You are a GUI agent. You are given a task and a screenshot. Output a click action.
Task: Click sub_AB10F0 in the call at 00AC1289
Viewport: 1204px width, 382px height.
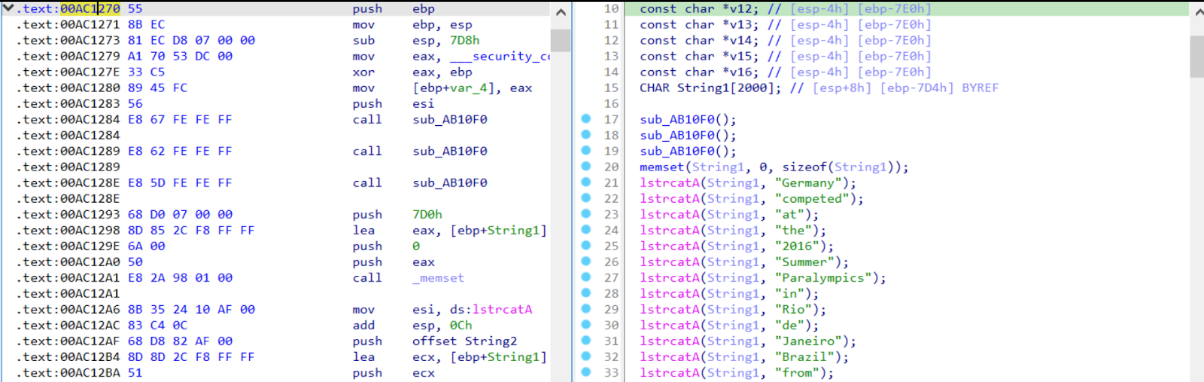point(450,151)
